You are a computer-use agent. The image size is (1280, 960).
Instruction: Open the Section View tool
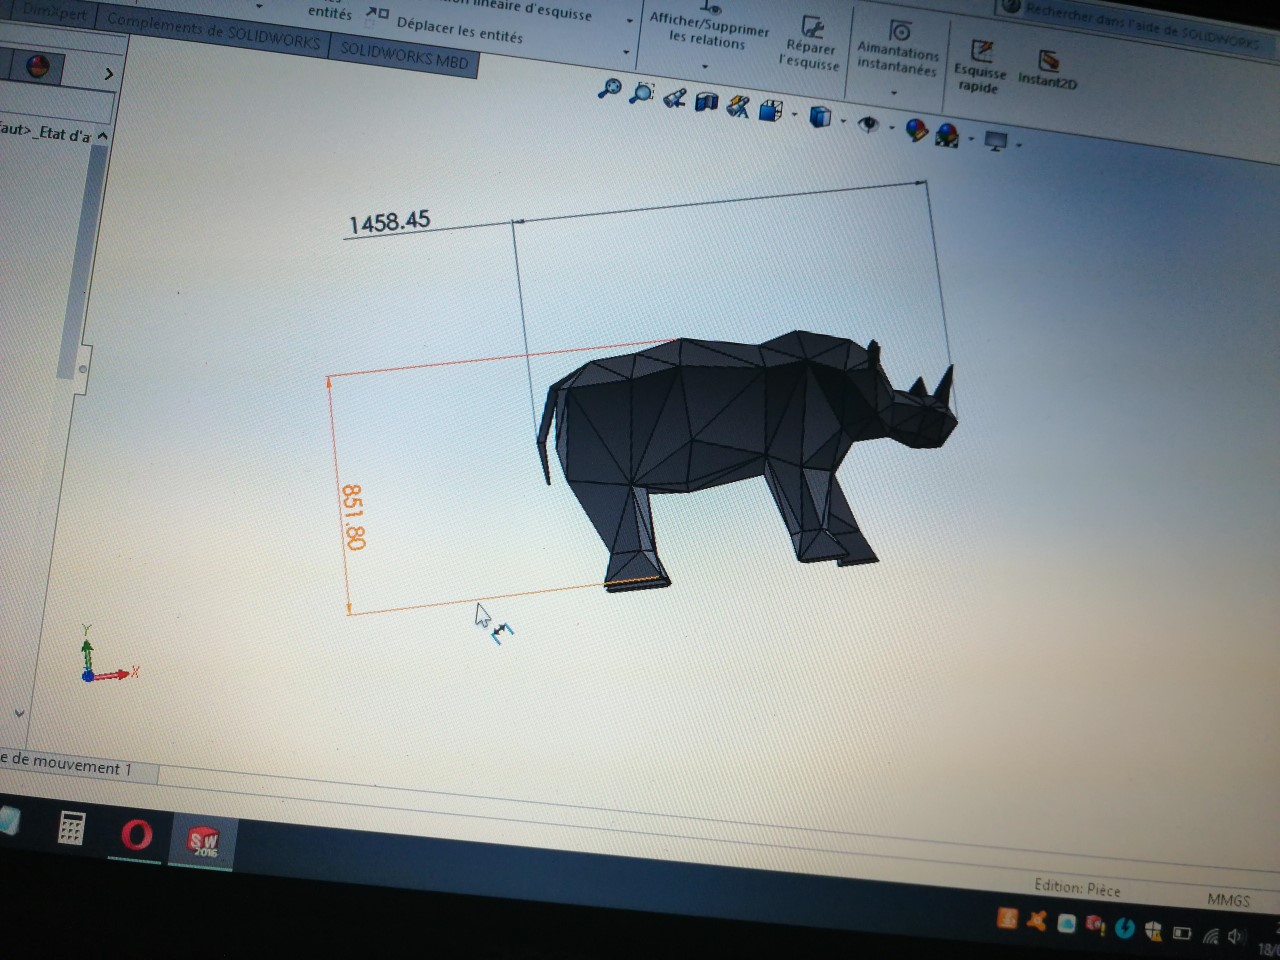[707, 101]
